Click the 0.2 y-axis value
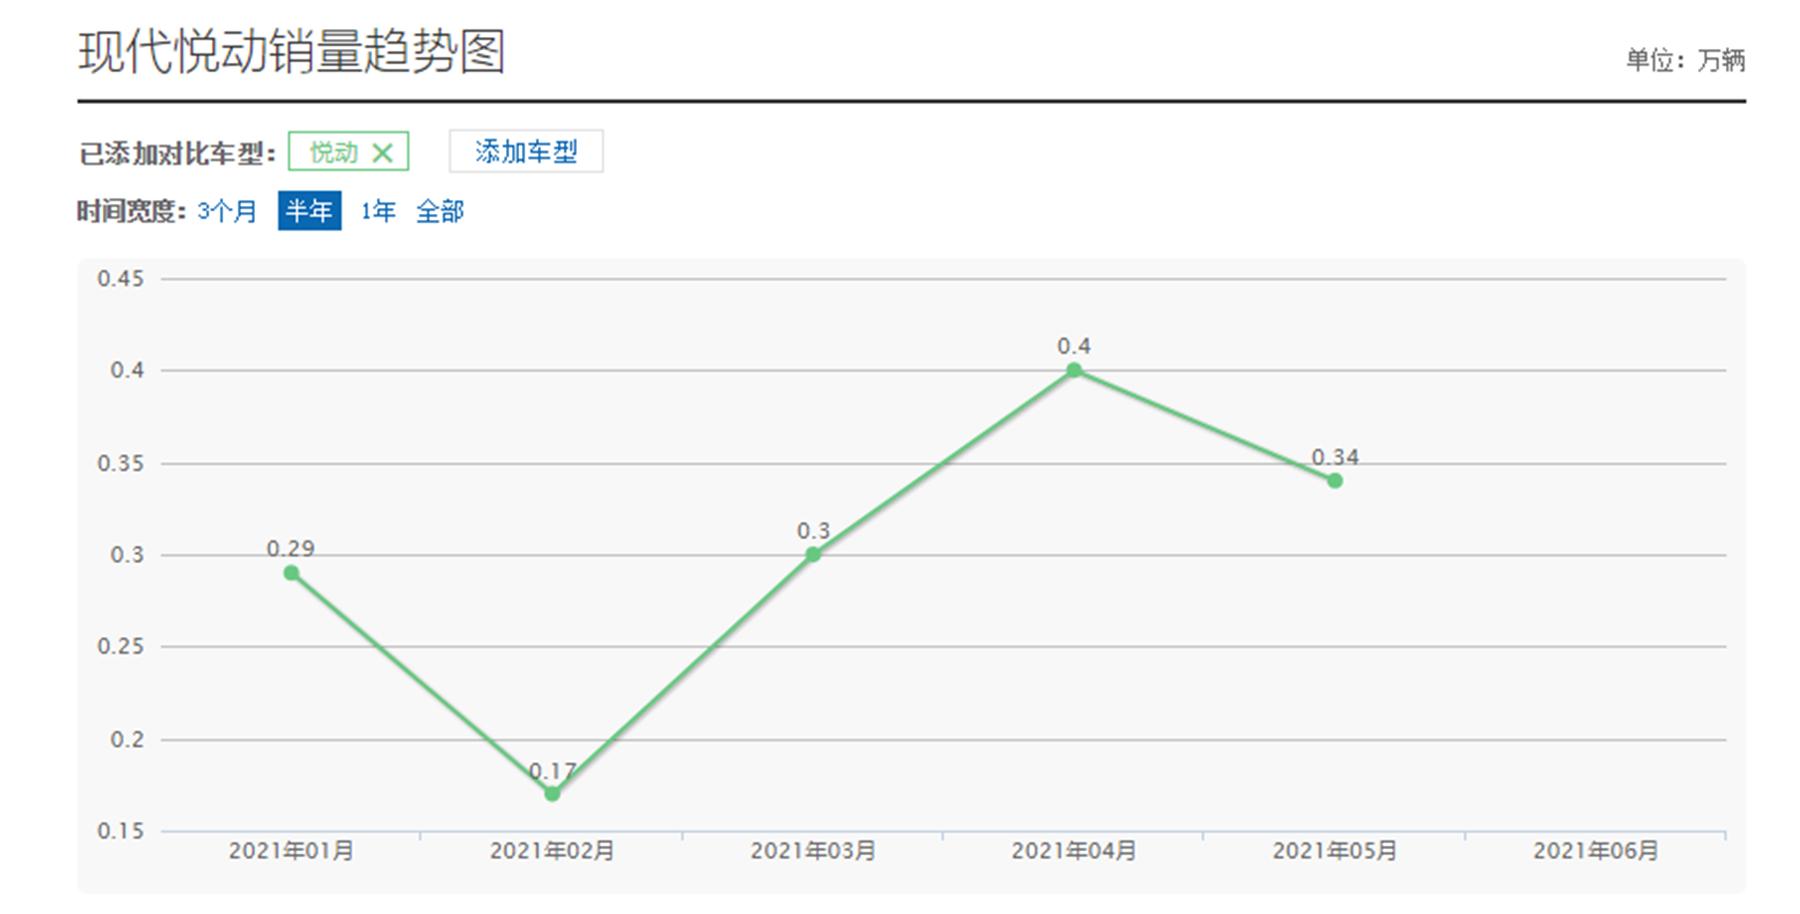The width and height of the screenshot is (1800, 914). [127, 740]
